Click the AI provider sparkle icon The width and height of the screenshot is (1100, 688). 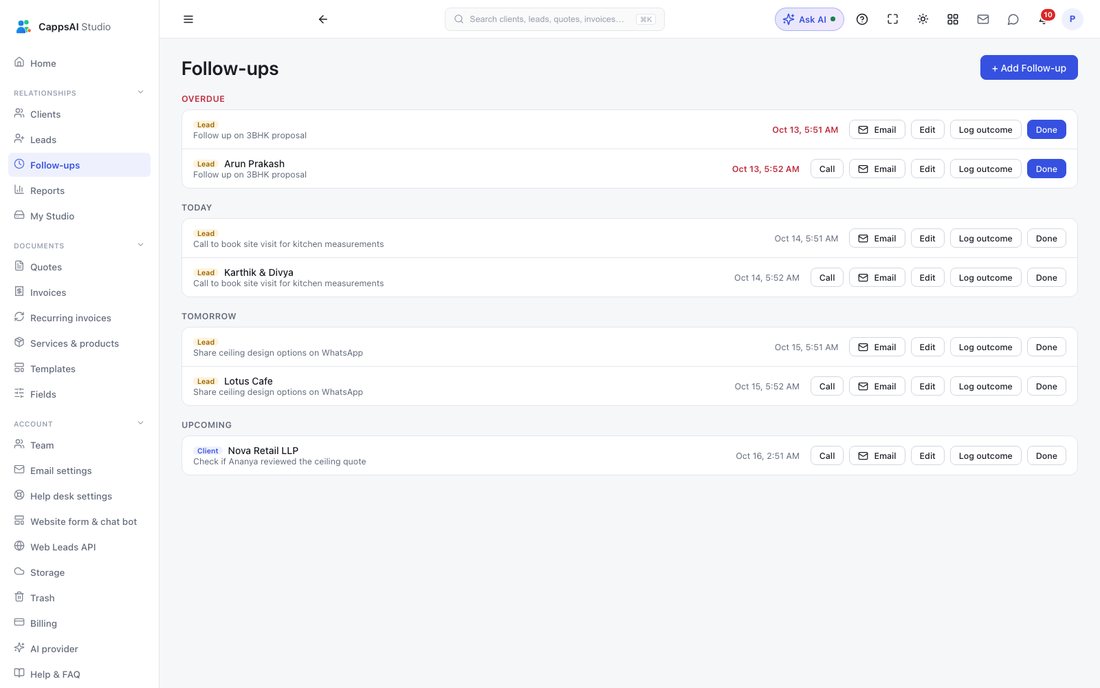pyautogui.click(x=19, y=648)
